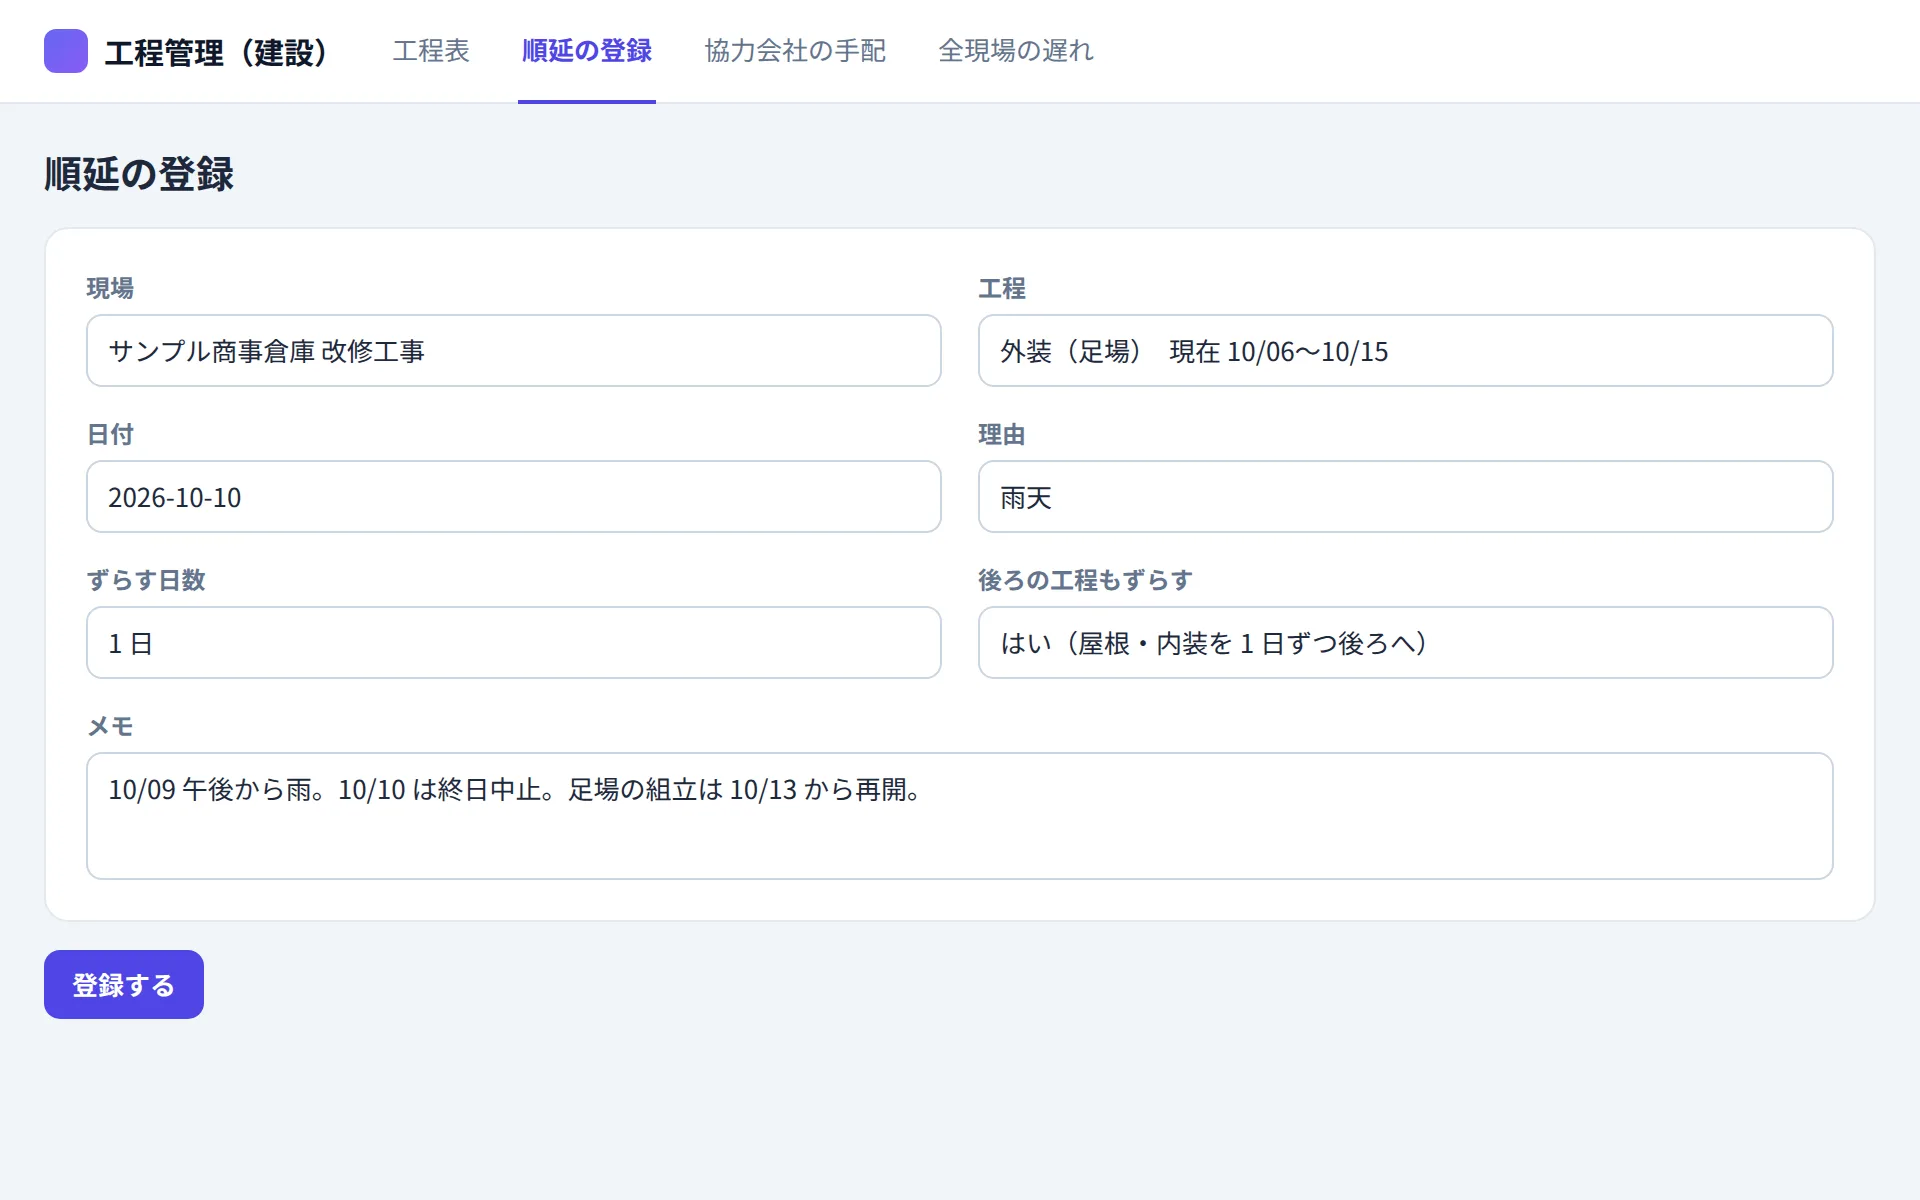Open the 工程表 tab
Image resolution: width=1920 pixels, height=1200 pixels.
coord(431,51)
